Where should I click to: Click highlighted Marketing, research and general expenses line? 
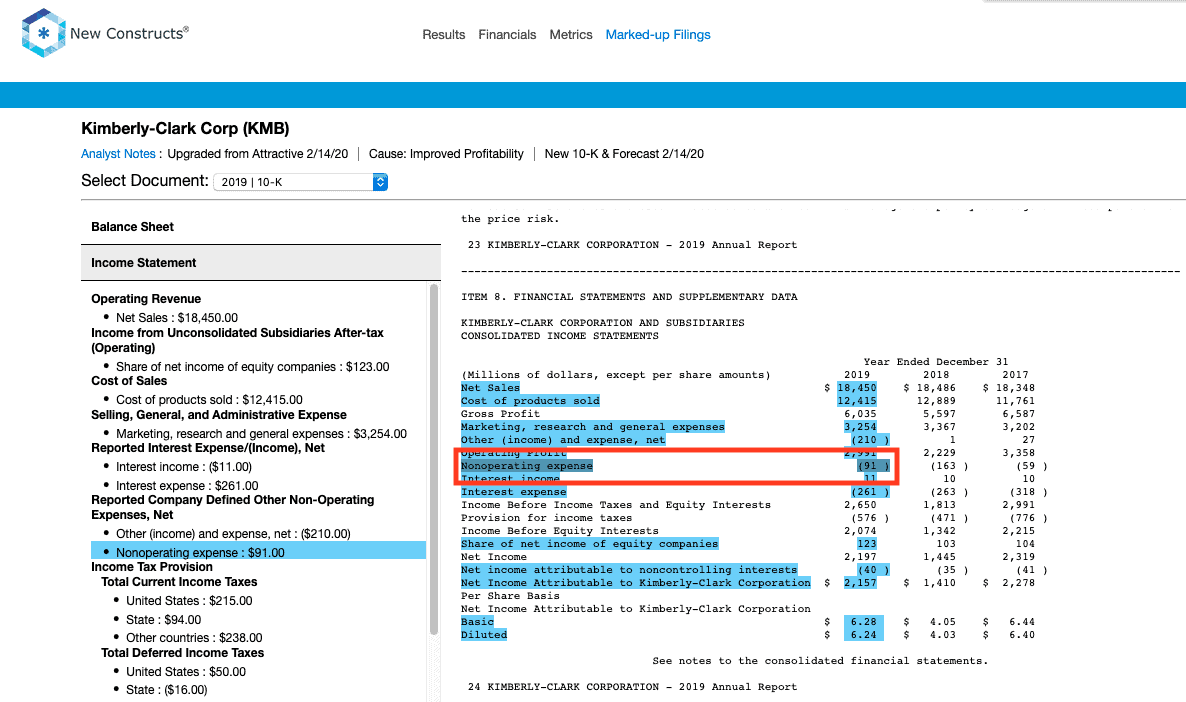(593, 427)
